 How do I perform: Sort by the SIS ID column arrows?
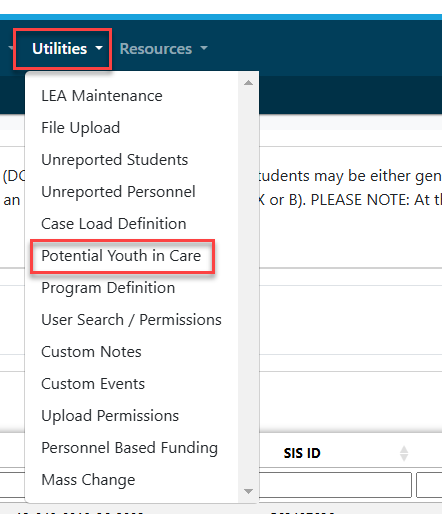pyautogui.click(x=404, y=453)
